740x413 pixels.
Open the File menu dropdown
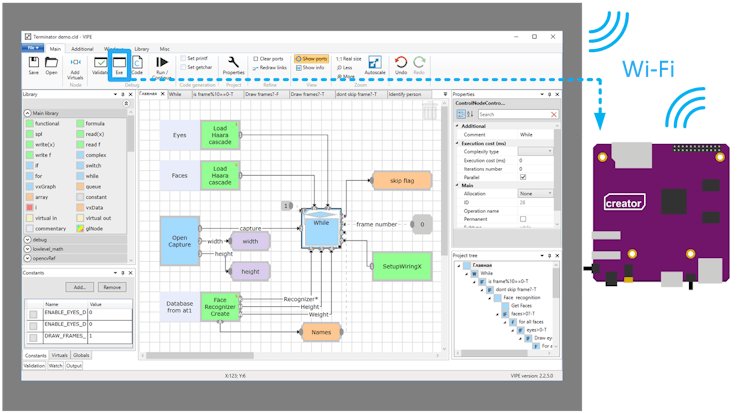(x=33, y=48)
